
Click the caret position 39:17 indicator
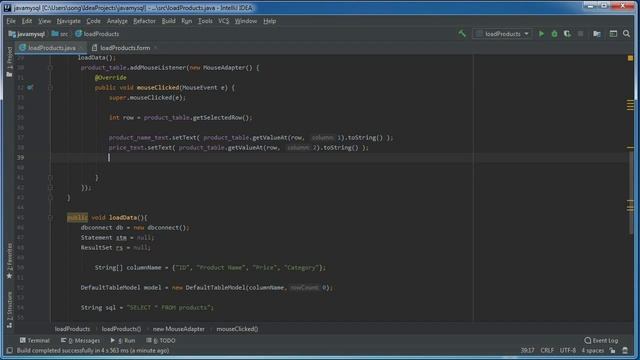(527, 351)
